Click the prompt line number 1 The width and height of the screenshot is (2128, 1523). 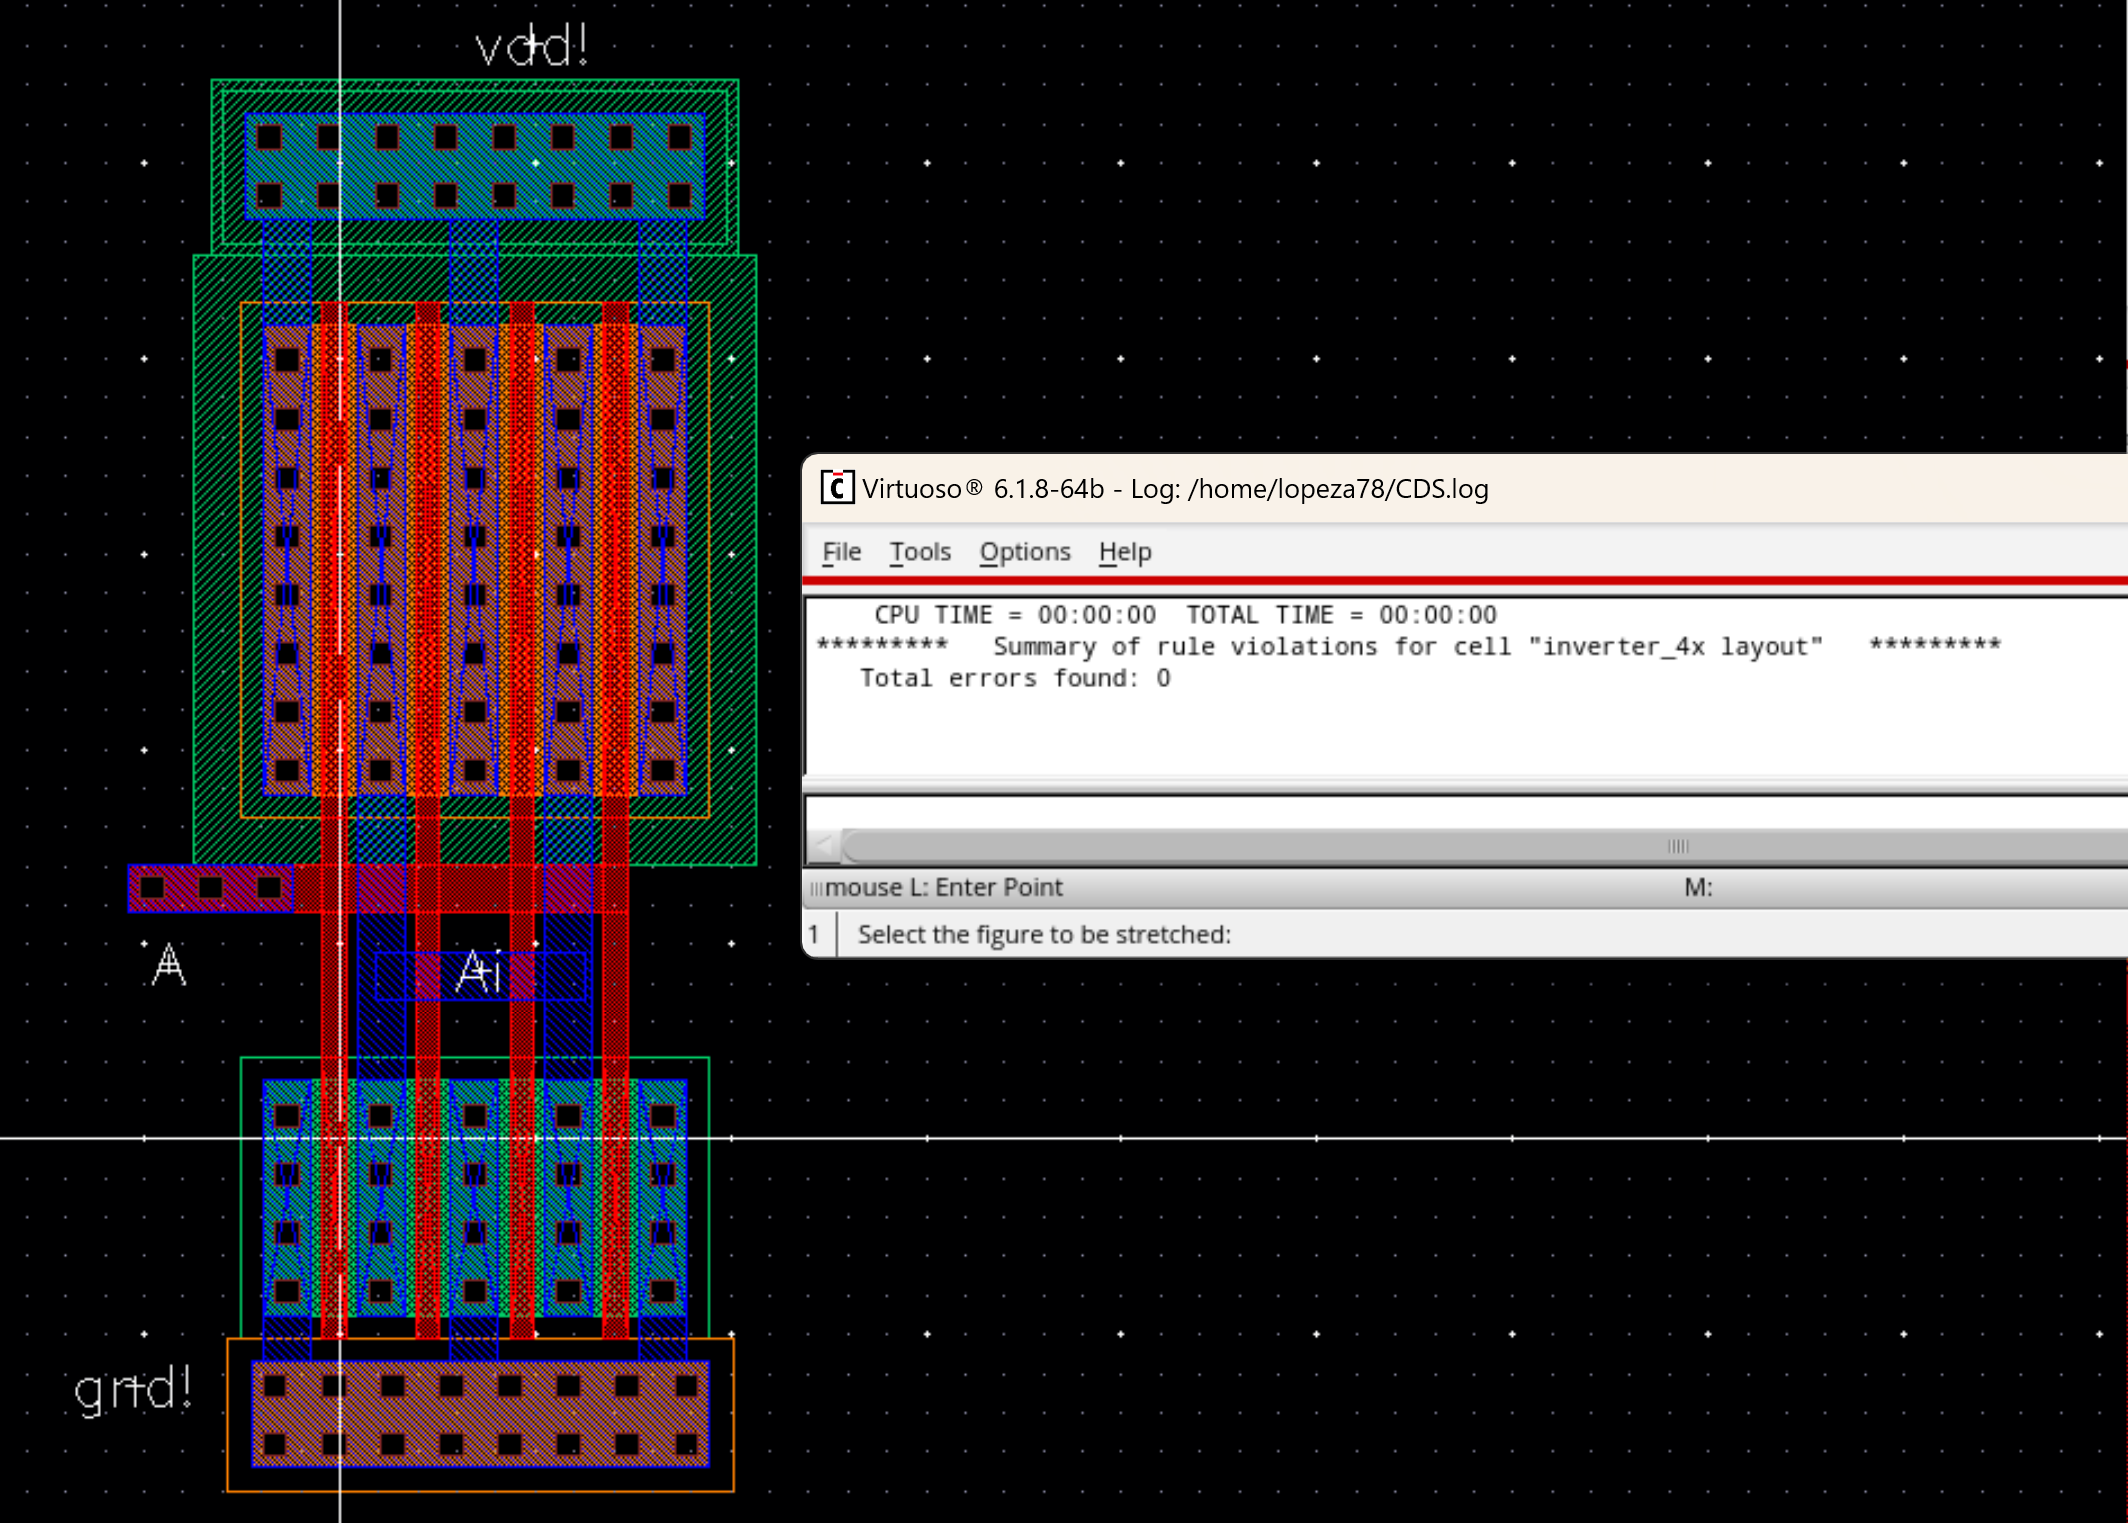click(814, 935)
